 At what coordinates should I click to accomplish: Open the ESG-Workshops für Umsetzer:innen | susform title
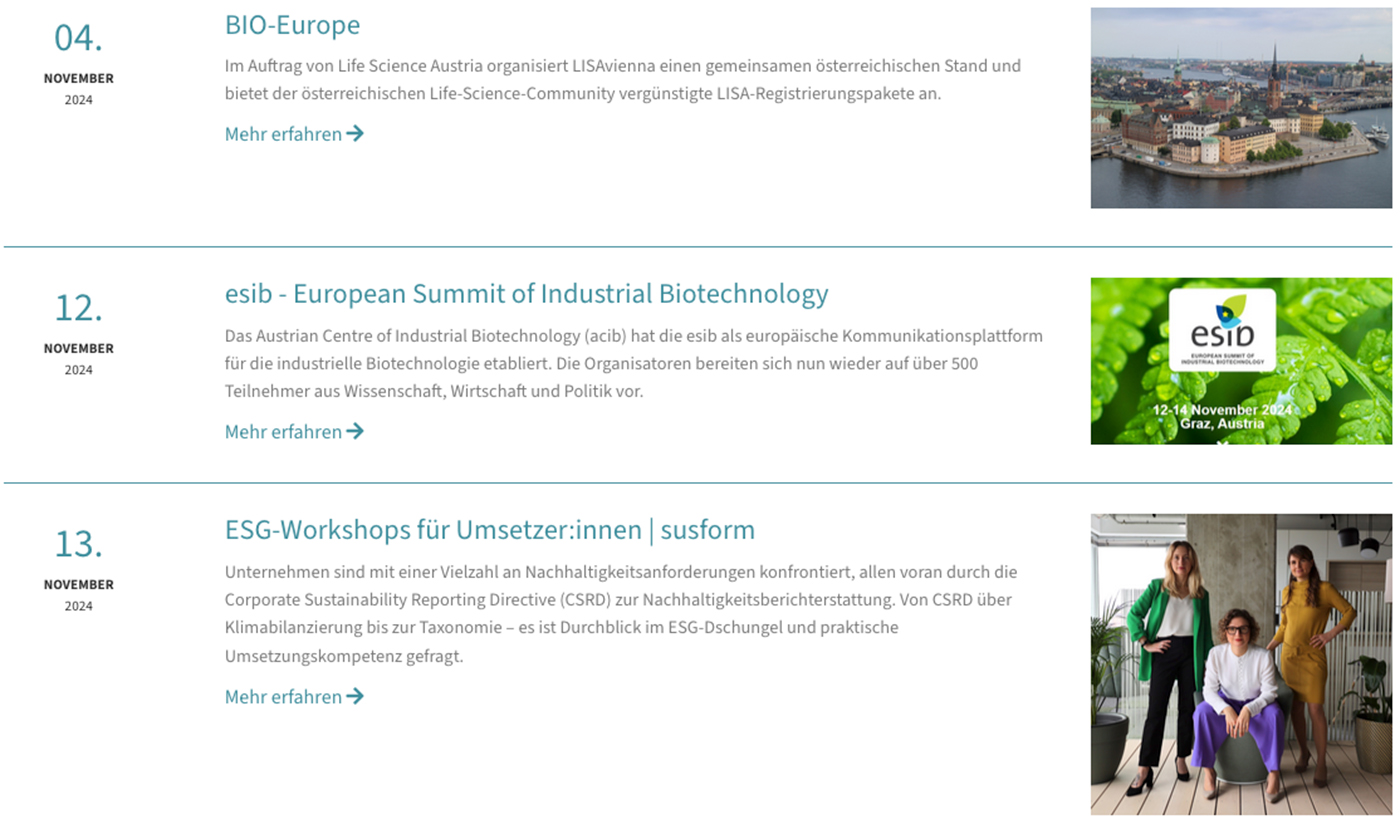coord(490,530)
